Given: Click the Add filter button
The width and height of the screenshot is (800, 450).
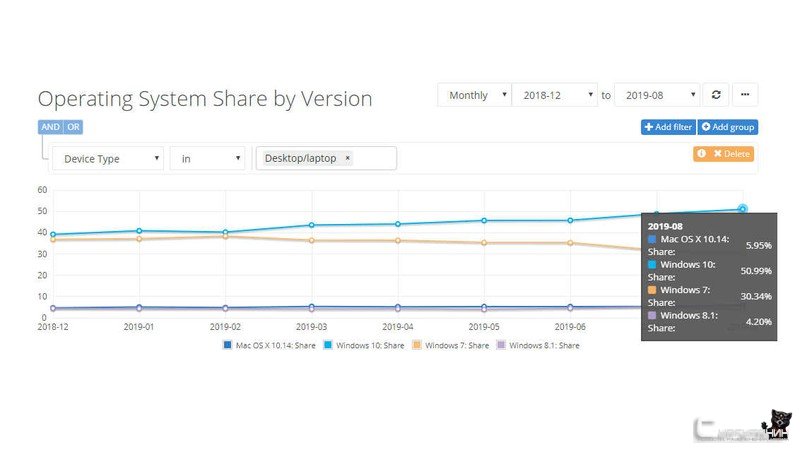Looking at the screenshot, I should (668, 127).
